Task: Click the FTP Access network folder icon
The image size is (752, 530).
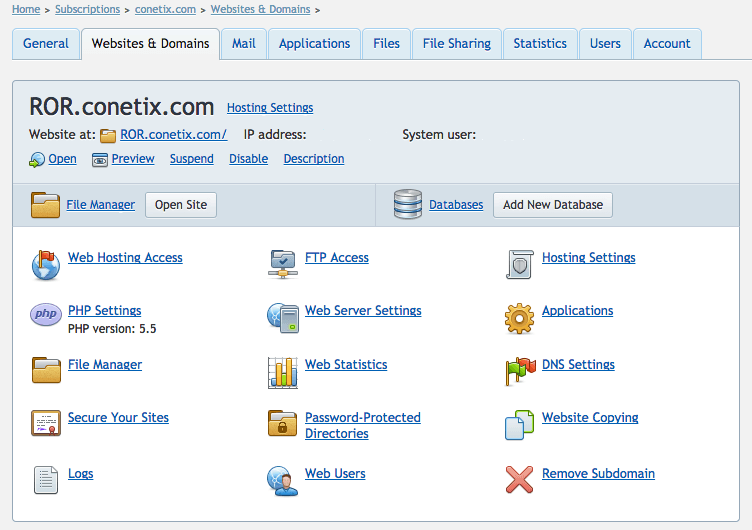Action: 283,264
